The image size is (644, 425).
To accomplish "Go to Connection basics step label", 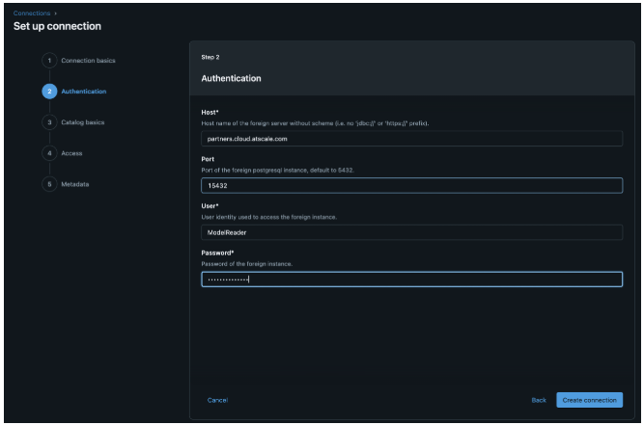I will click(x=88, y=60).
